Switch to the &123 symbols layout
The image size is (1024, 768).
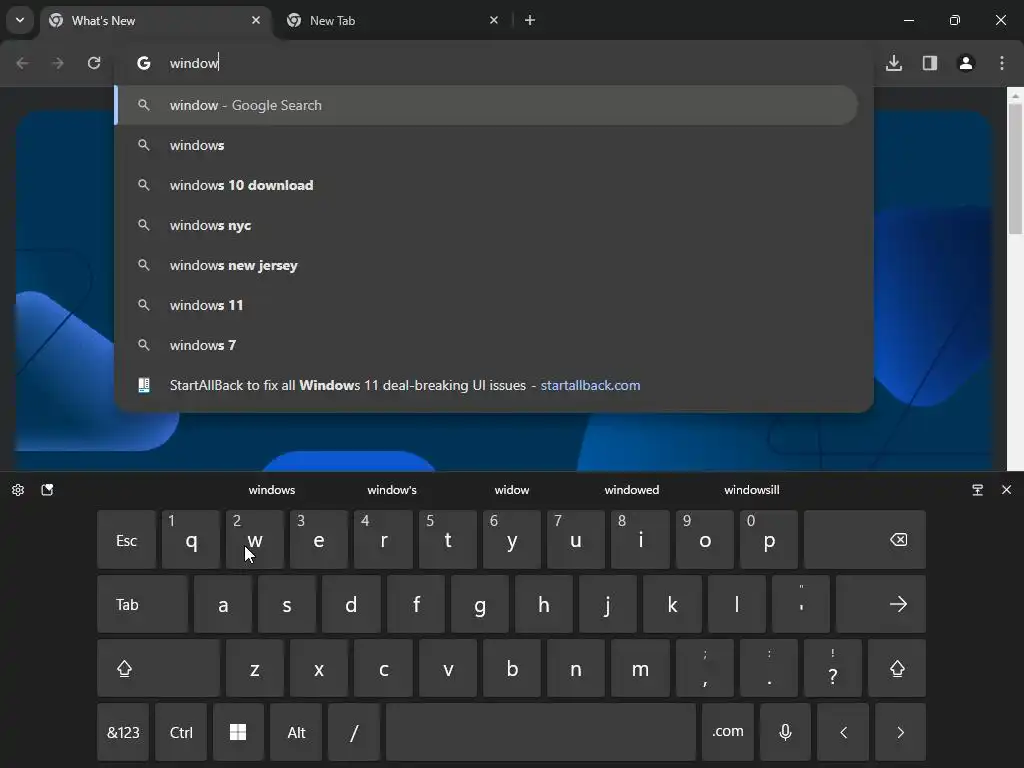click(x=123, y=732)
